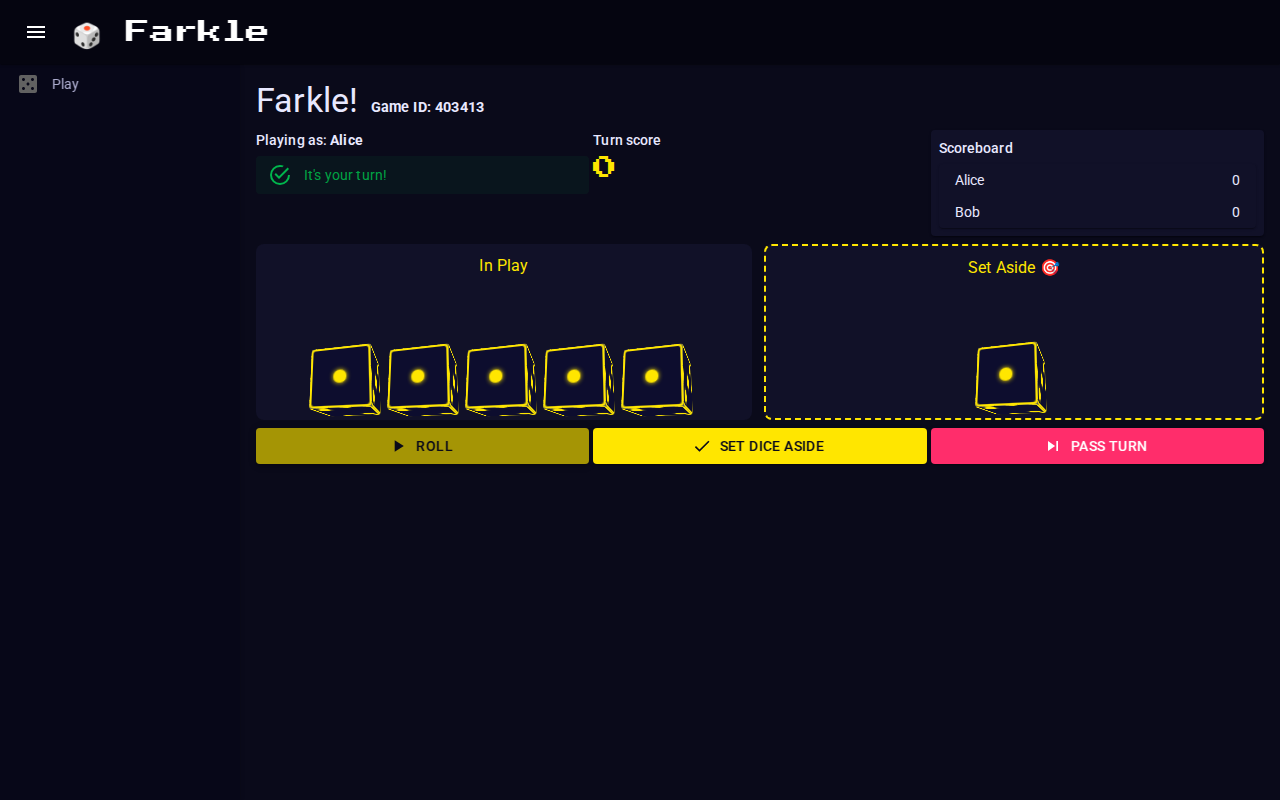Select the first die in play
This screenshot has height=800, width=1280.
click(344, 379)
